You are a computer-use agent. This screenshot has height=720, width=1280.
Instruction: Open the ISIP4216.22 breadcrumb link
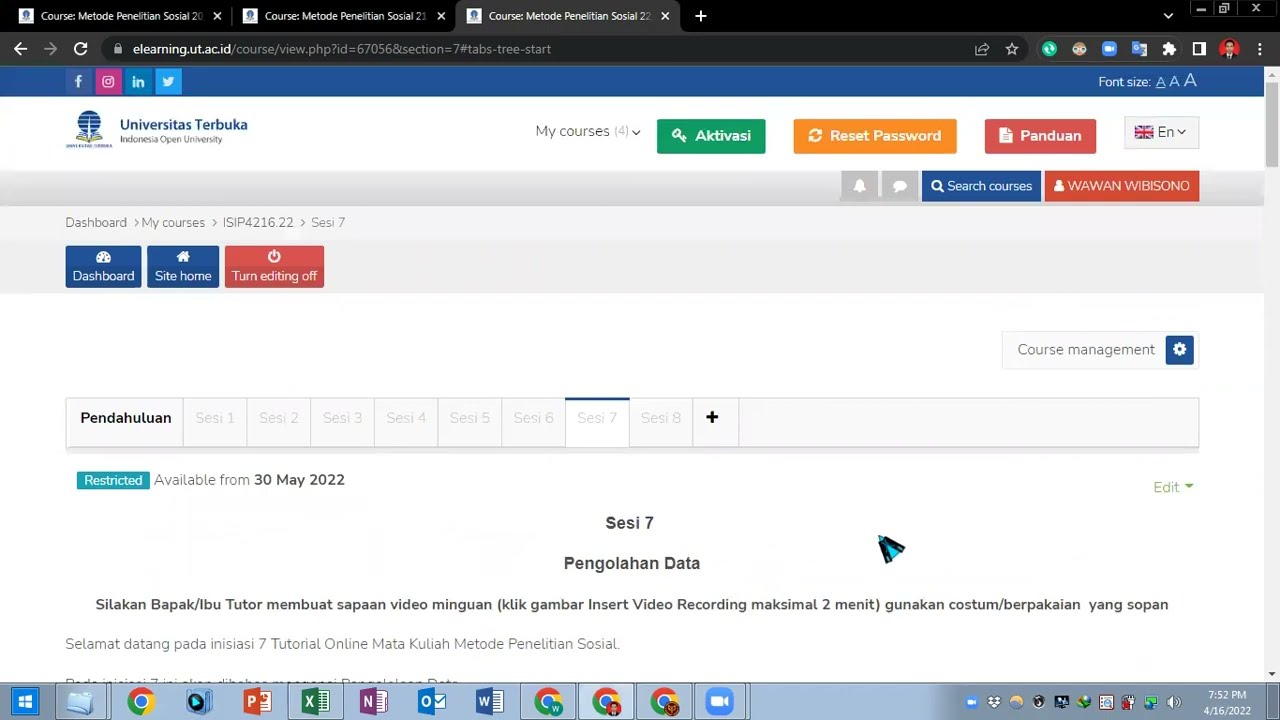click(258, 223)
